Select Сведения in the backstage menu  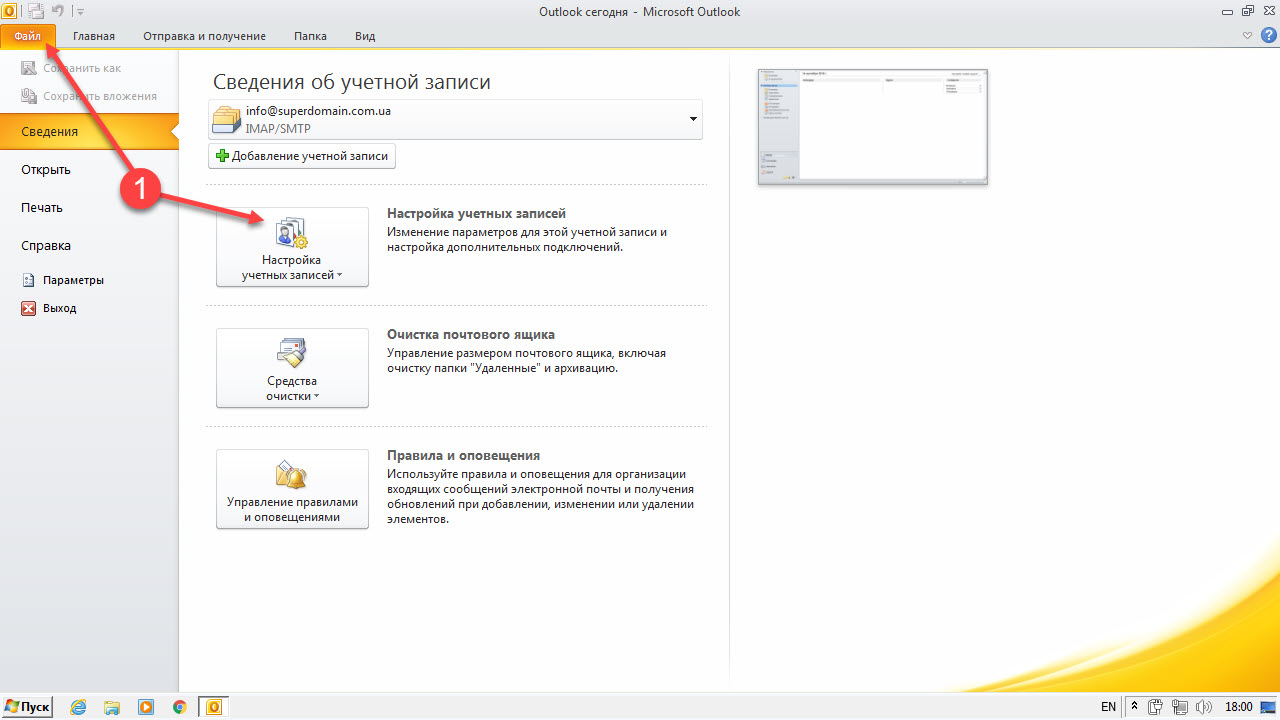click(x=89, y=131)
